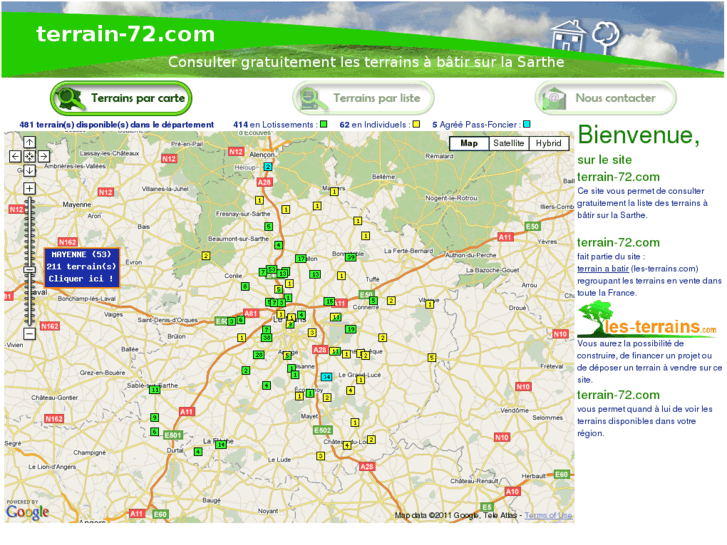Image resolution: width=727 pixels, height=545 pixels.
Task: Zoom out the map with minus
Action: [29, 333]
